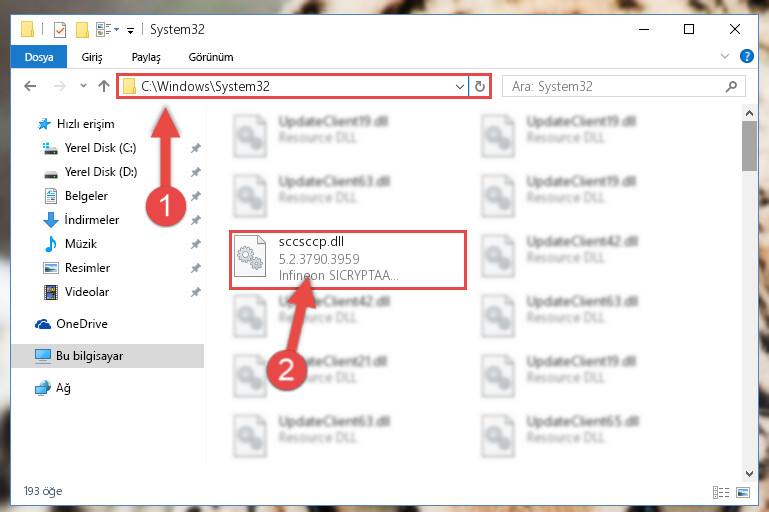Click the Properties quick access toolbar icon
This screenshot has height=512, width=769.
tap(60, 30)
